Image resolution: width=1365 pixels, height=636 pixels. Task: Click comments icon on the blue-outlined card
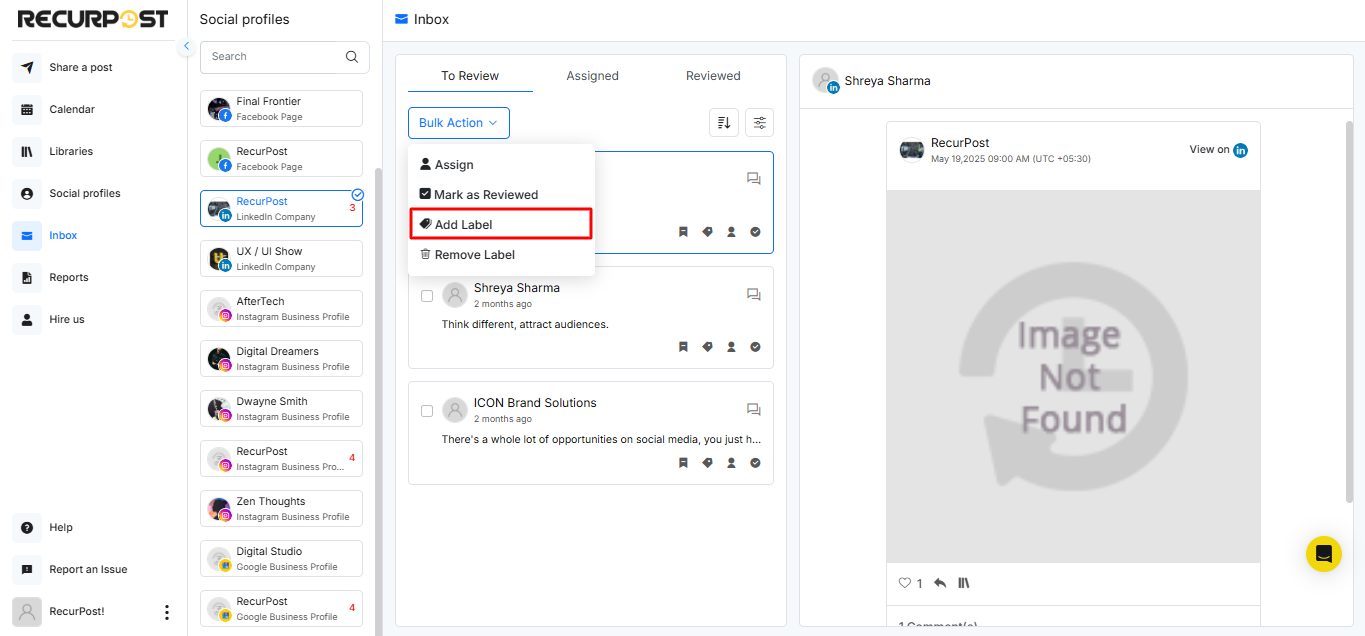click(754, 179)
